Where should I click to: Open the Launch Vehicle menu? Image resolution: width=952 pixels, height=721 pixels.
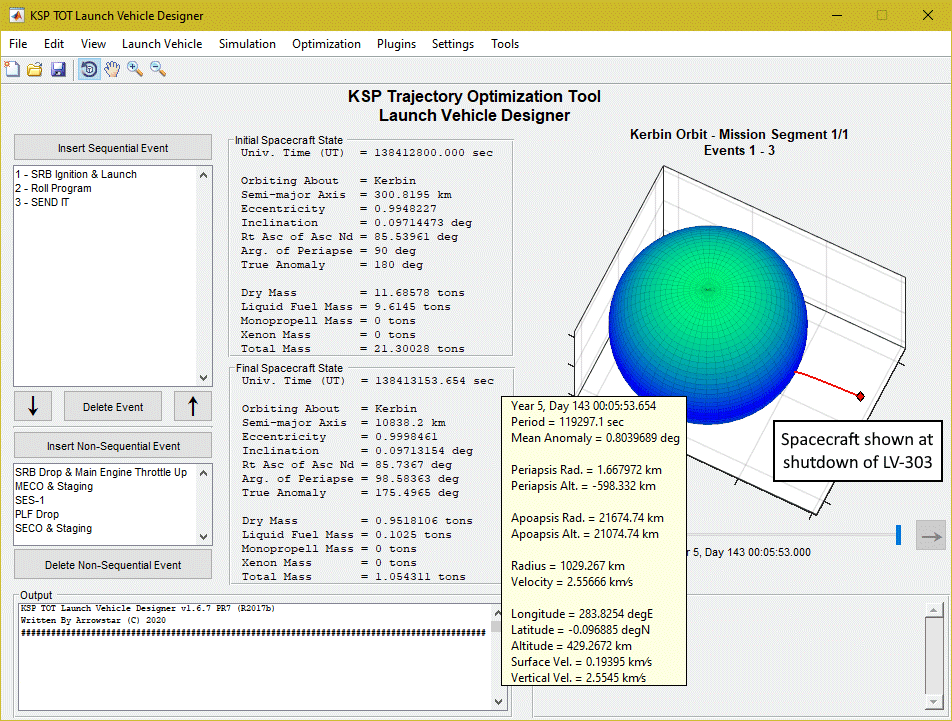pos(162,44)
